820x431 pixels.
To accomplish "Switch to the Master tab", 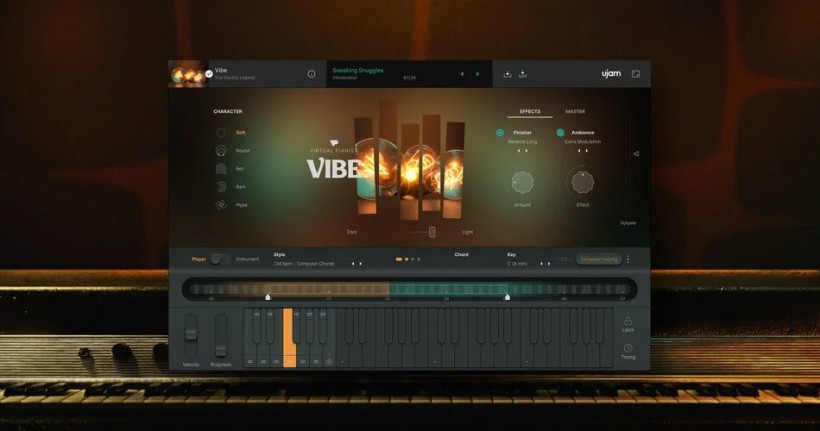I will point(575,112).
